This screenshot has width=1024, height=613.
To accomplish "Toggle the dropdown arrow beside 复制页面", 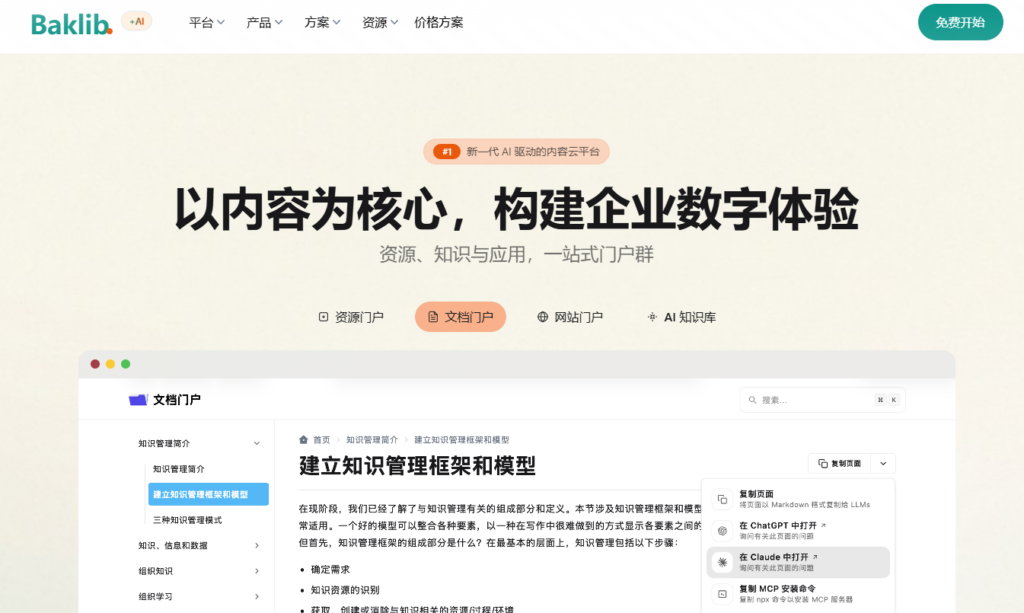I will [883, 464].
